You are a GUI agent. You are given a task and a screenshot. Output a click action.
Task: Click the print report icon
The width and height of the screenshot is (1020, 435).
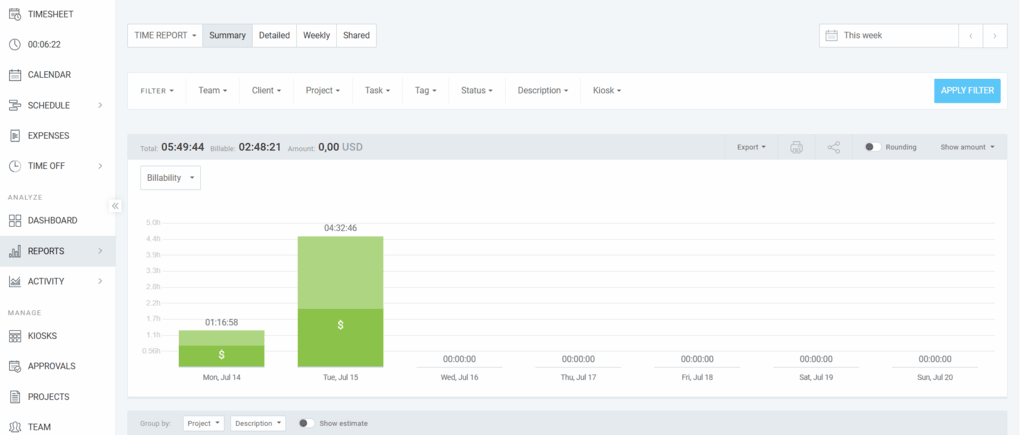(796, 147)
